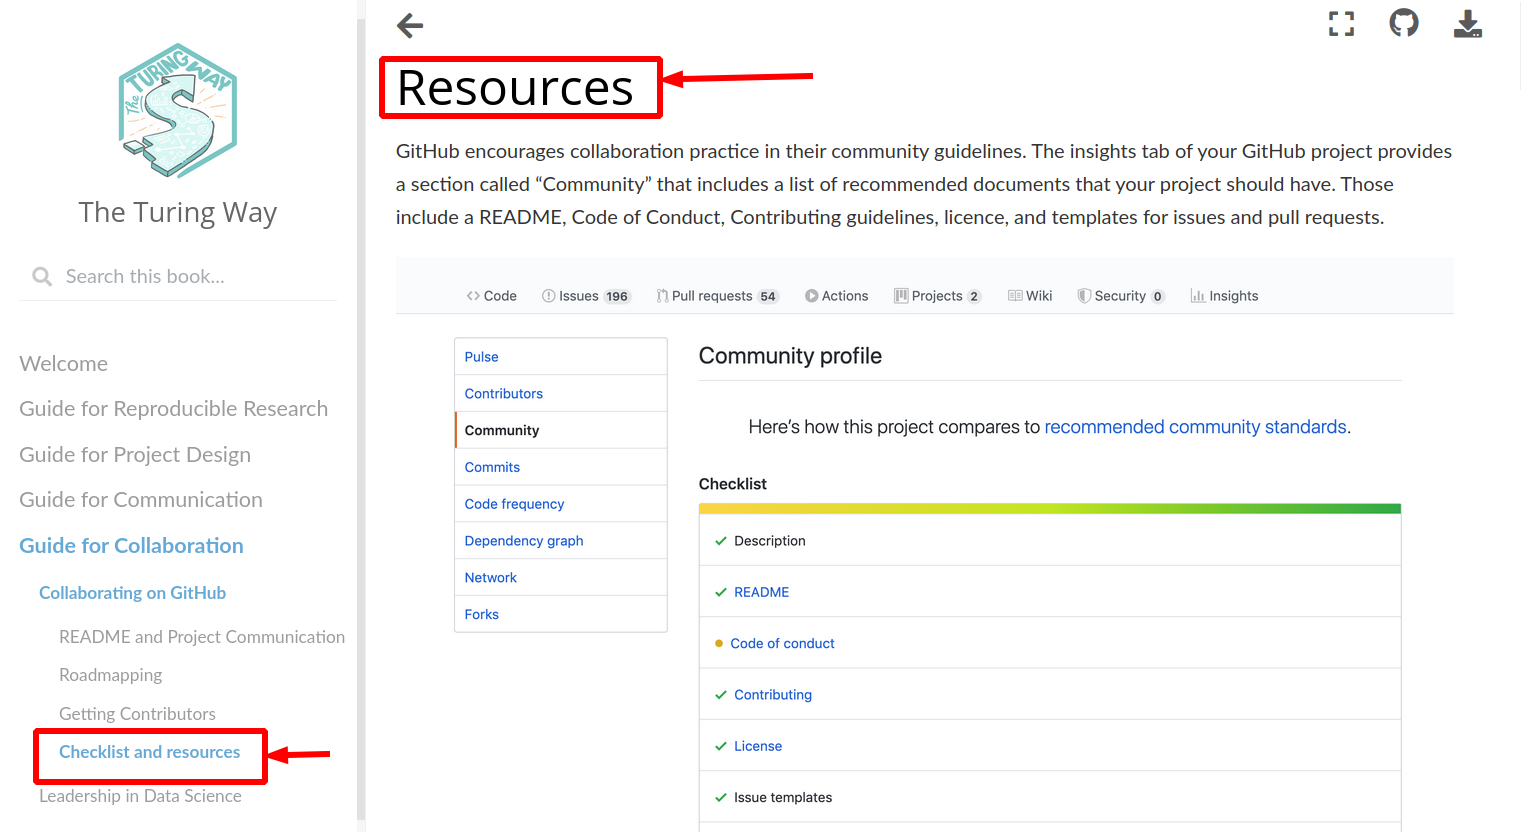The image size is (1529, 832).
Task: Select Dependency graph menu item
Action: [561, 541]
